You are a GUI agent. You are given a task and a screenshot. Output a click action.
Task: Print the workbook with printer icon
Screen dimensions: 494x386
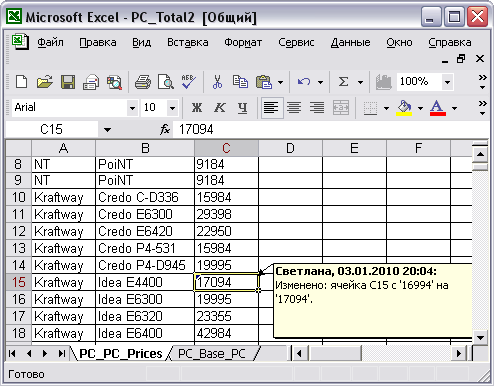point(143,82)
